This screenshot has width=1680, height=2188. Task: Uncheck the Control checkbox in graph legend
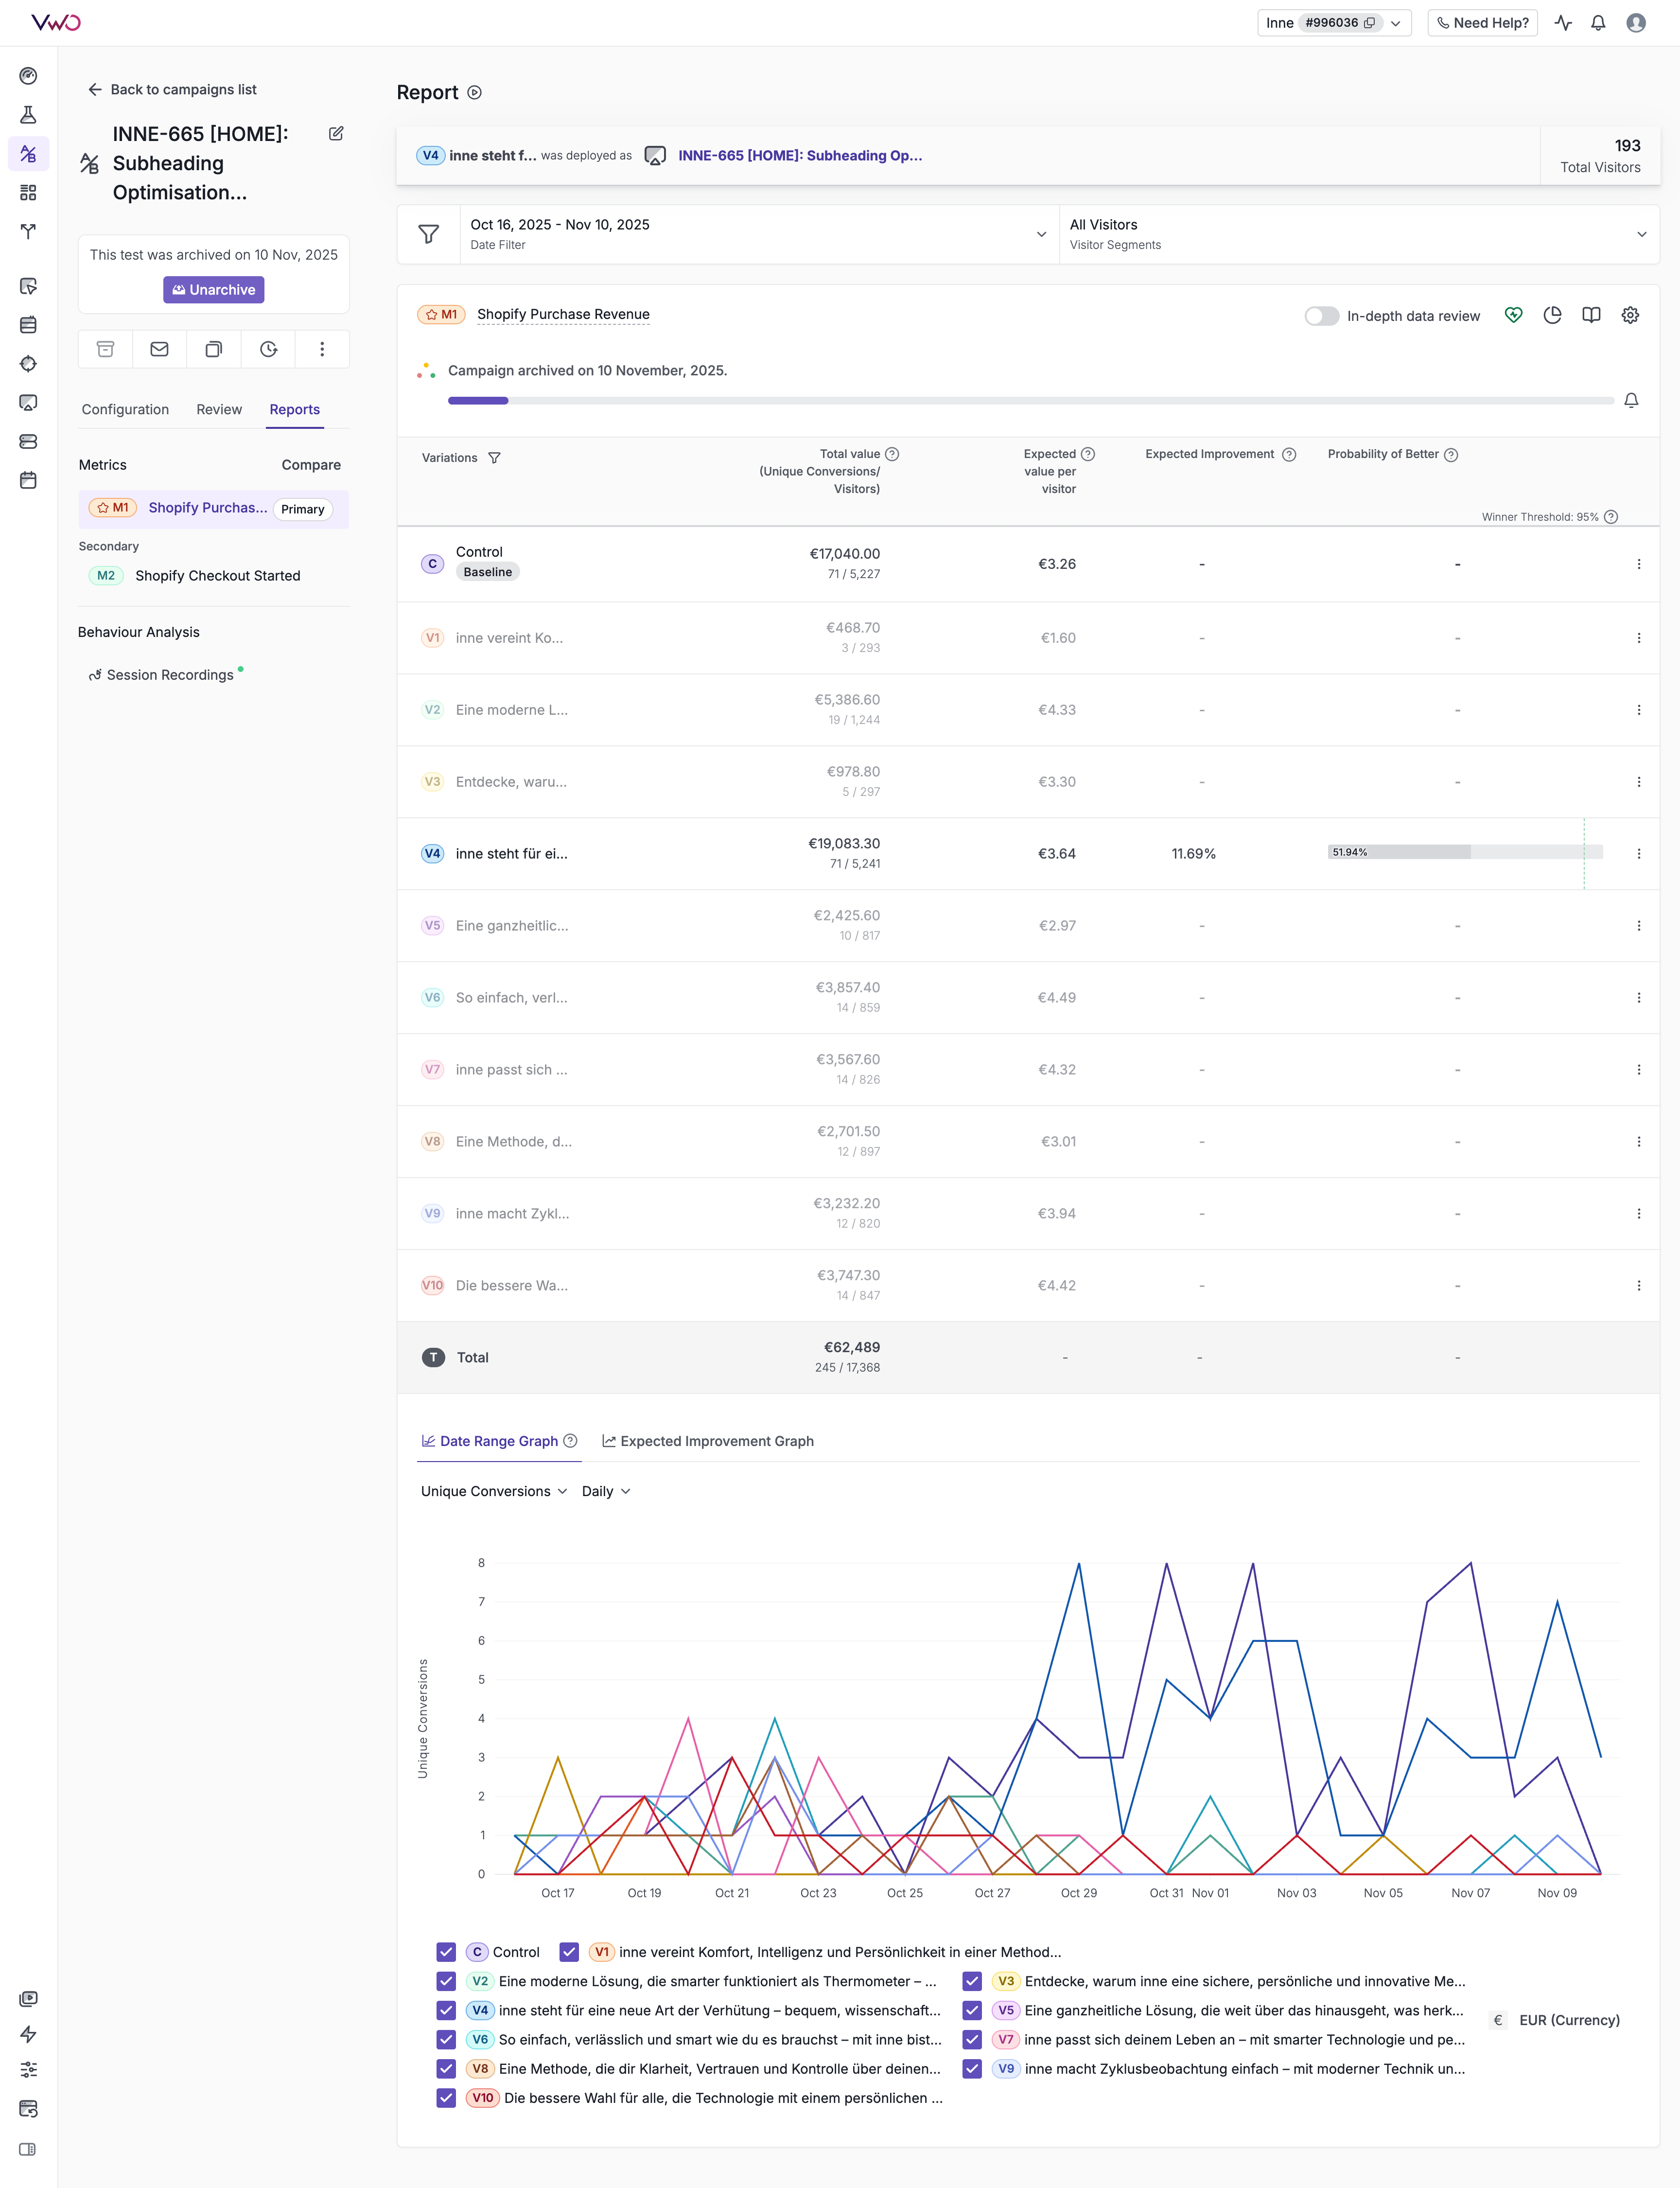[446, 1952]
